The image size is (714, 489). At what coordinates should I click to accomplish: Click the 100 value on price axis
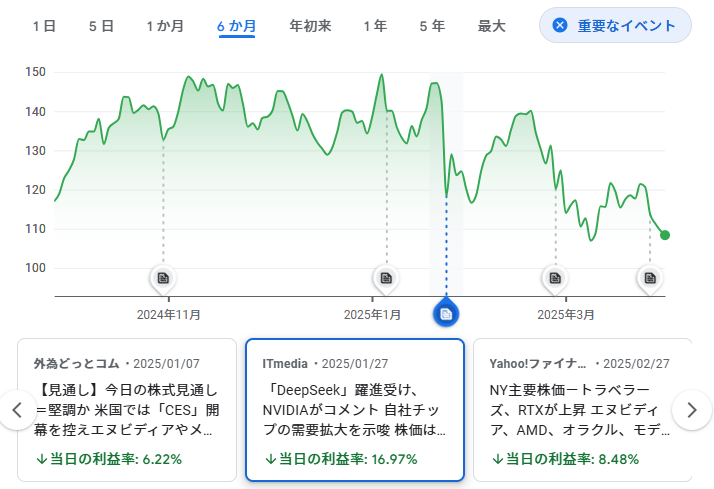[x=36, y=268]
